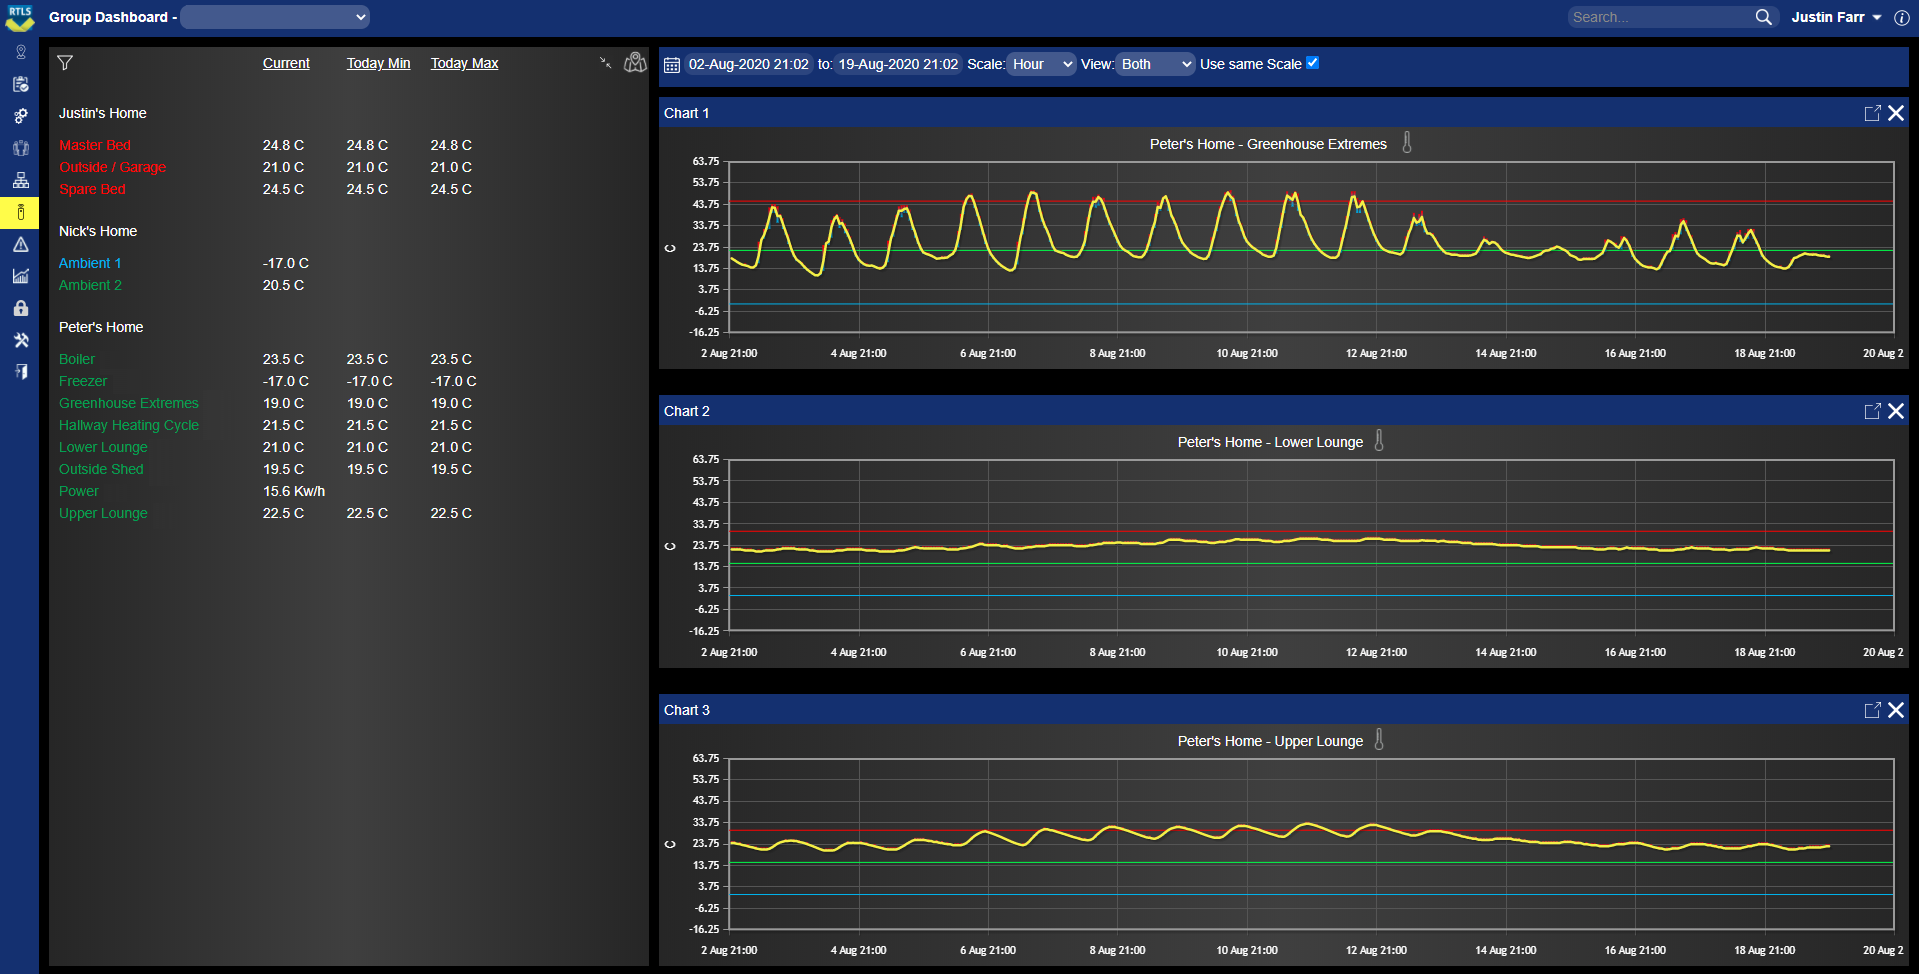Click the collapse arrows icon above the sensor list
Screen dimensions: 1920x974
[605, 62]
